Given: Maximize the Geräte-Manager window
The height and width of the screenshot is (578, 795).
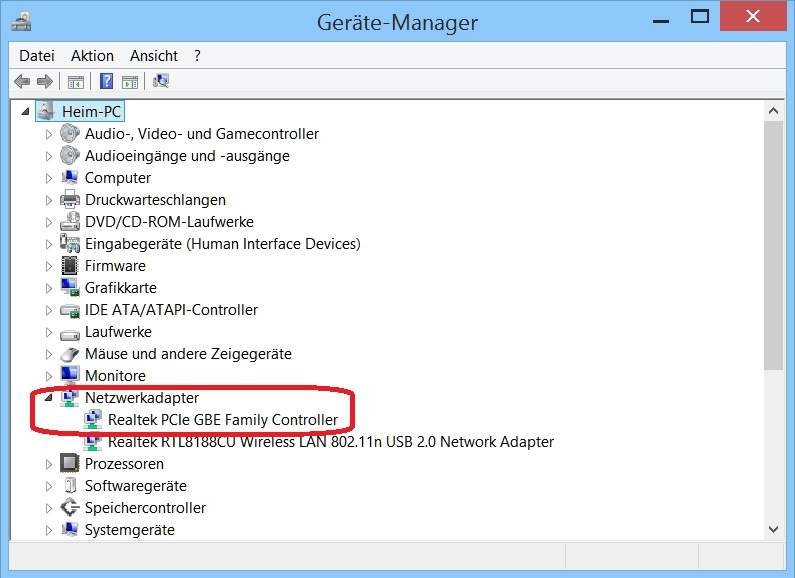Looking at the screenshot, I should coord(700,17).
